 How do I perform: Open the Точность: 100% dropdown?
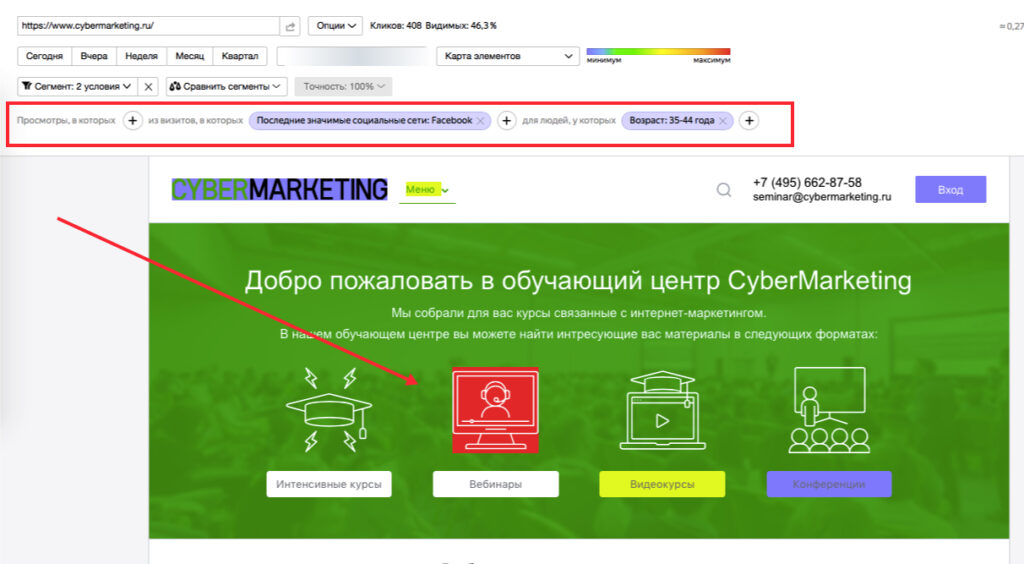click(x=344, y=86)
